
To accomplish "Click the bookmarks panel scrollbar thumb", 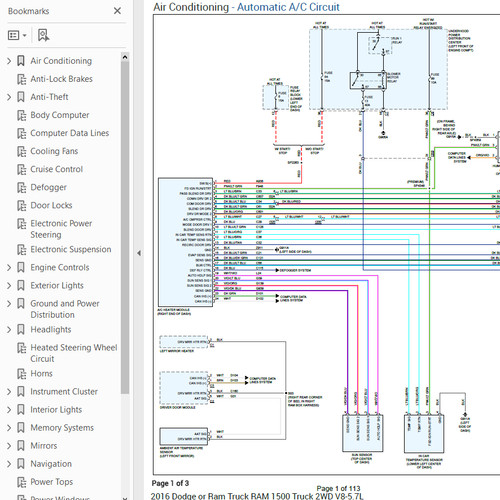I will coord(125,227).
